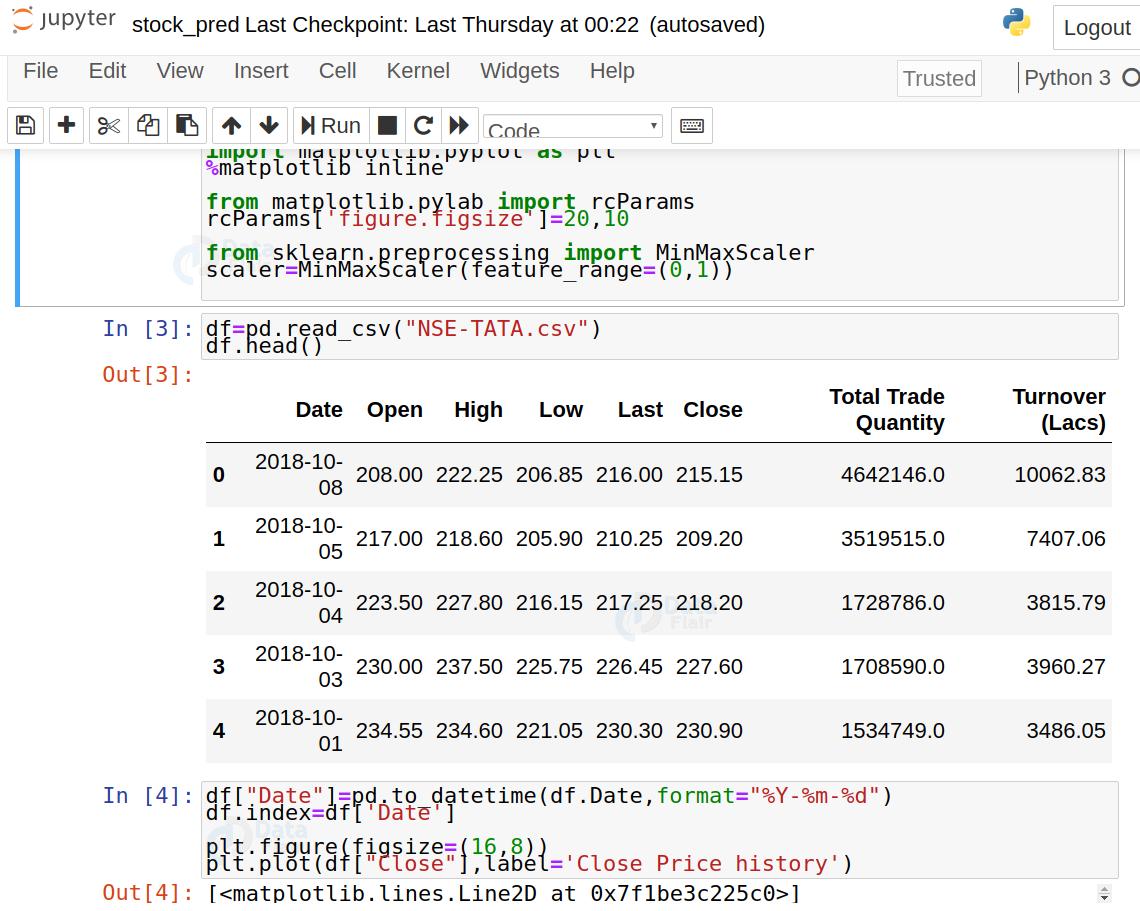
Task: Move selected cell down arrow
Action: coord(269,126)
